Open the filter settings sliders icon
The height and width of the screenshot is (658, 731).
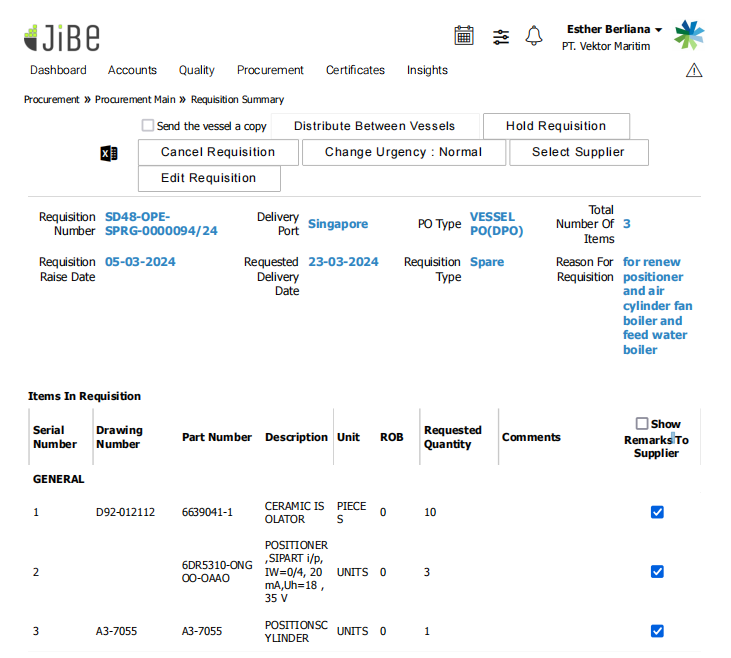(x=501, y=36)
